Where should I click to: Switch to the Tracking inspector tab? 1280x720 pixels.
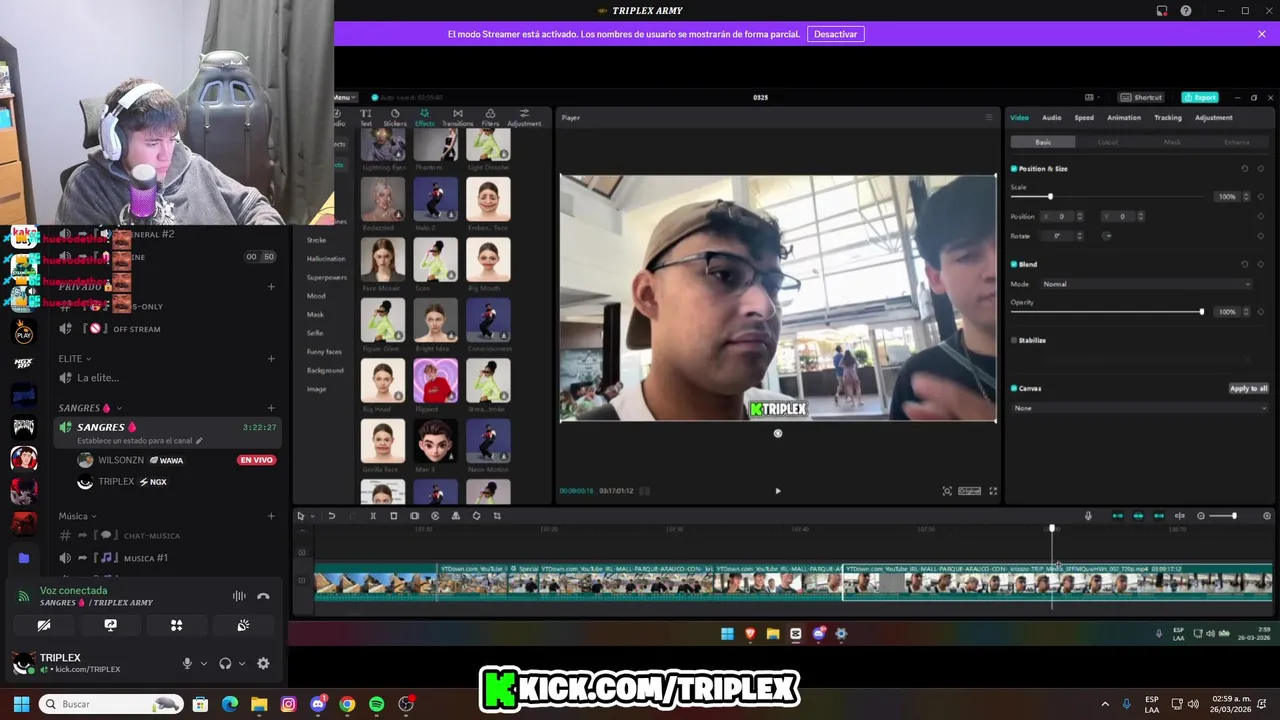(1168, 118)
